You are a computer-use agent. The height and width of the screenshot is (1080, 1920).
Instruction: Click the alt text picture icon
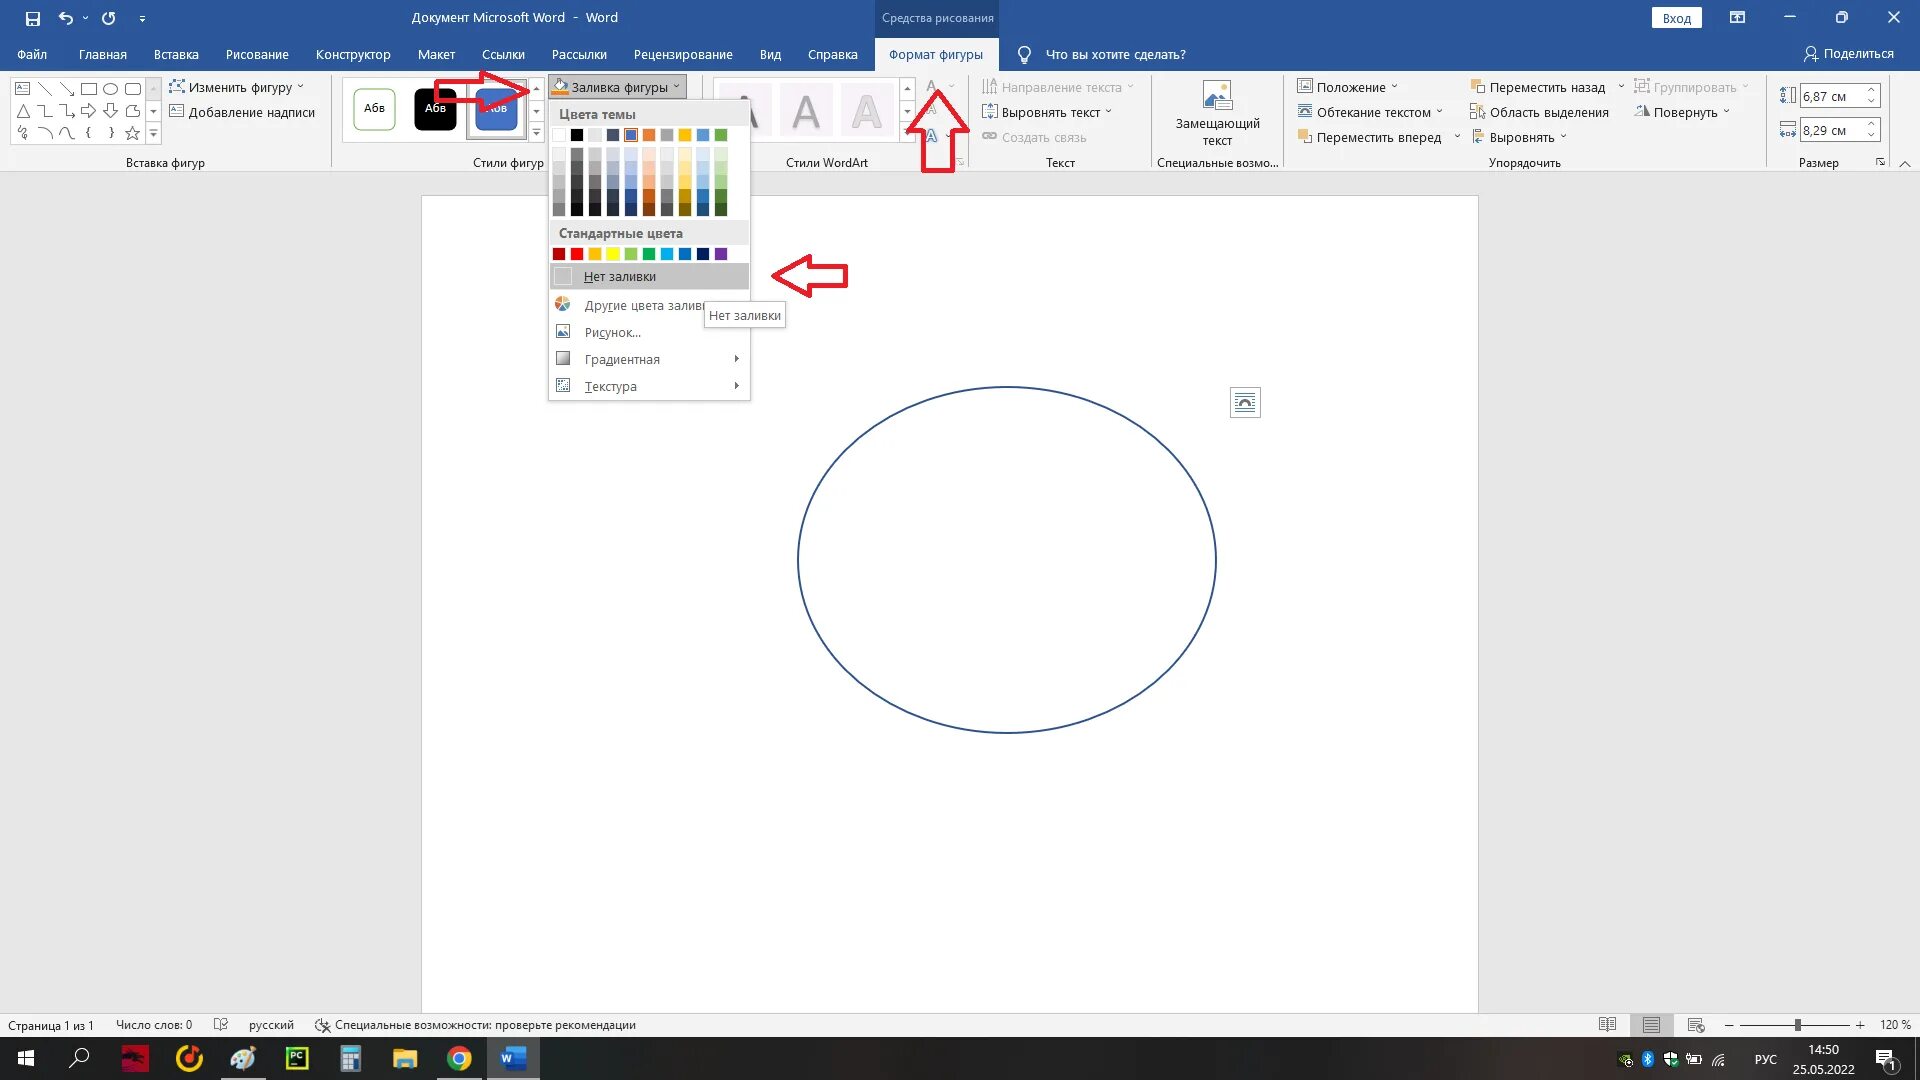pos(1216,97)
